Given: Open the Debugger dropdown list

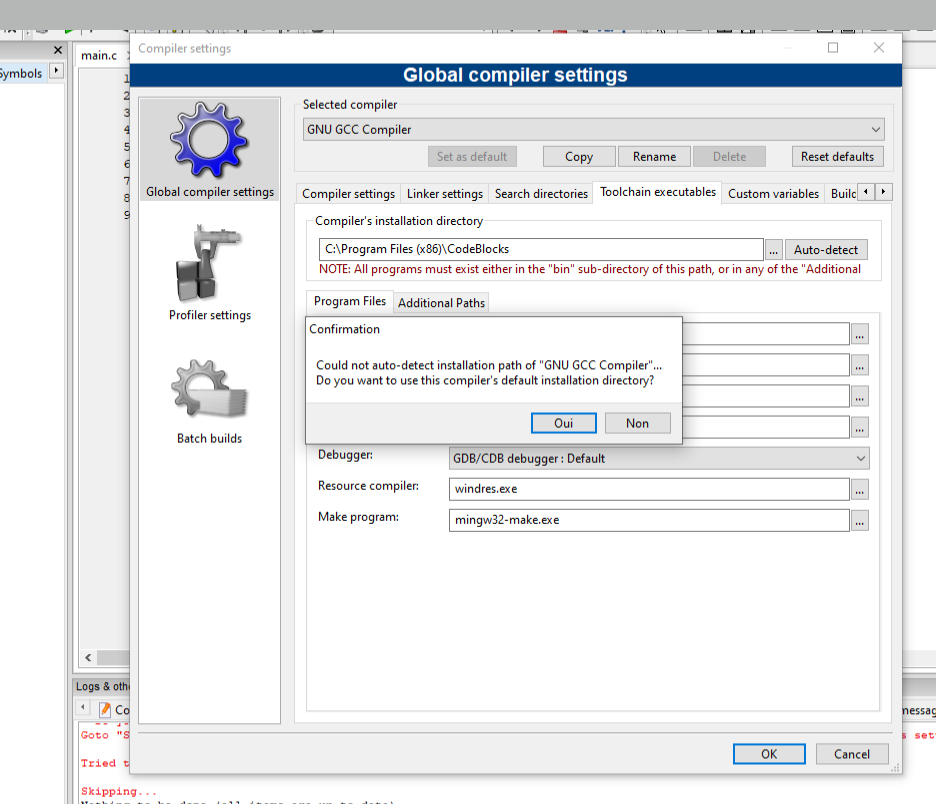Looking at the screenshot, I should (660, 458).
